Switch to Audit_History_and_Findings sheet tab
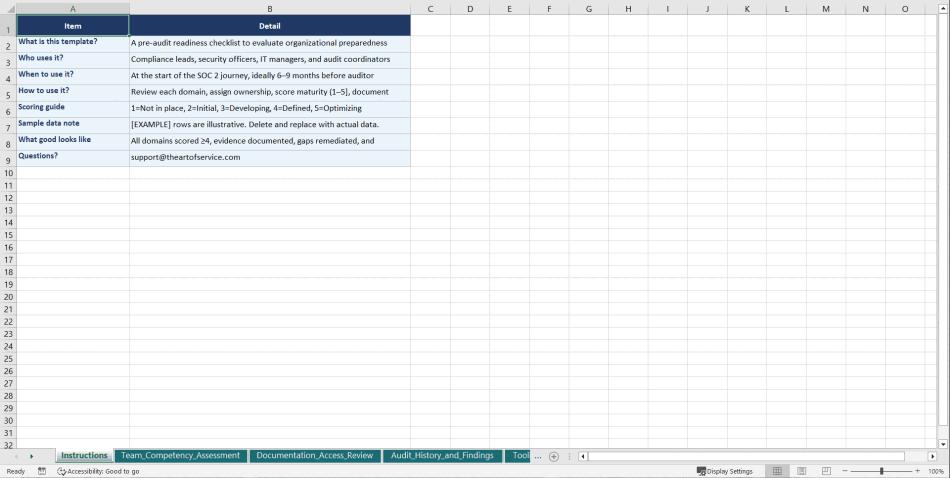 [x=442, y=456]
